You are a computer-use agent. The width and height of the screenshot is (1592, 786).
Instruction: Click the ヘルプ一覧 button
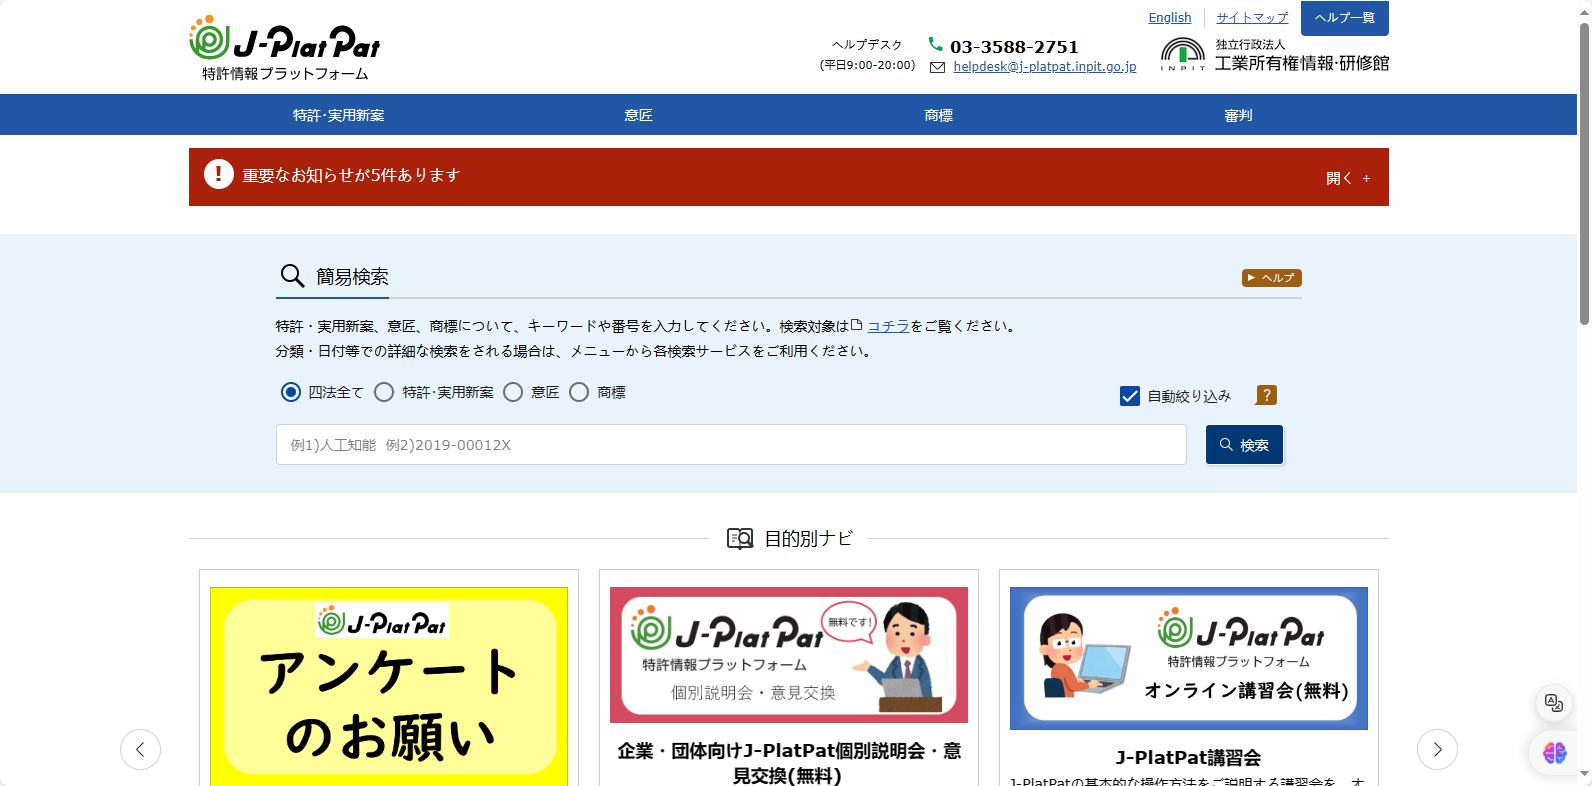[1345, 18]
